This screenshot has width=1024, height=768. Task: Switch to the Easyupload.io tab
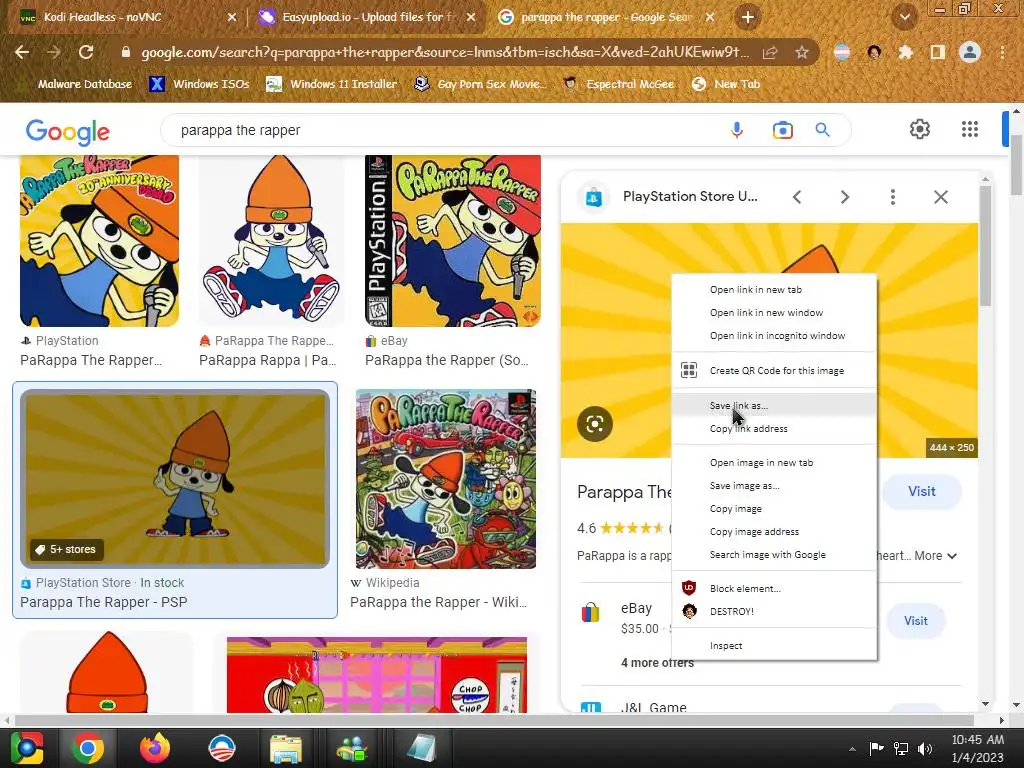click(366, 17)
